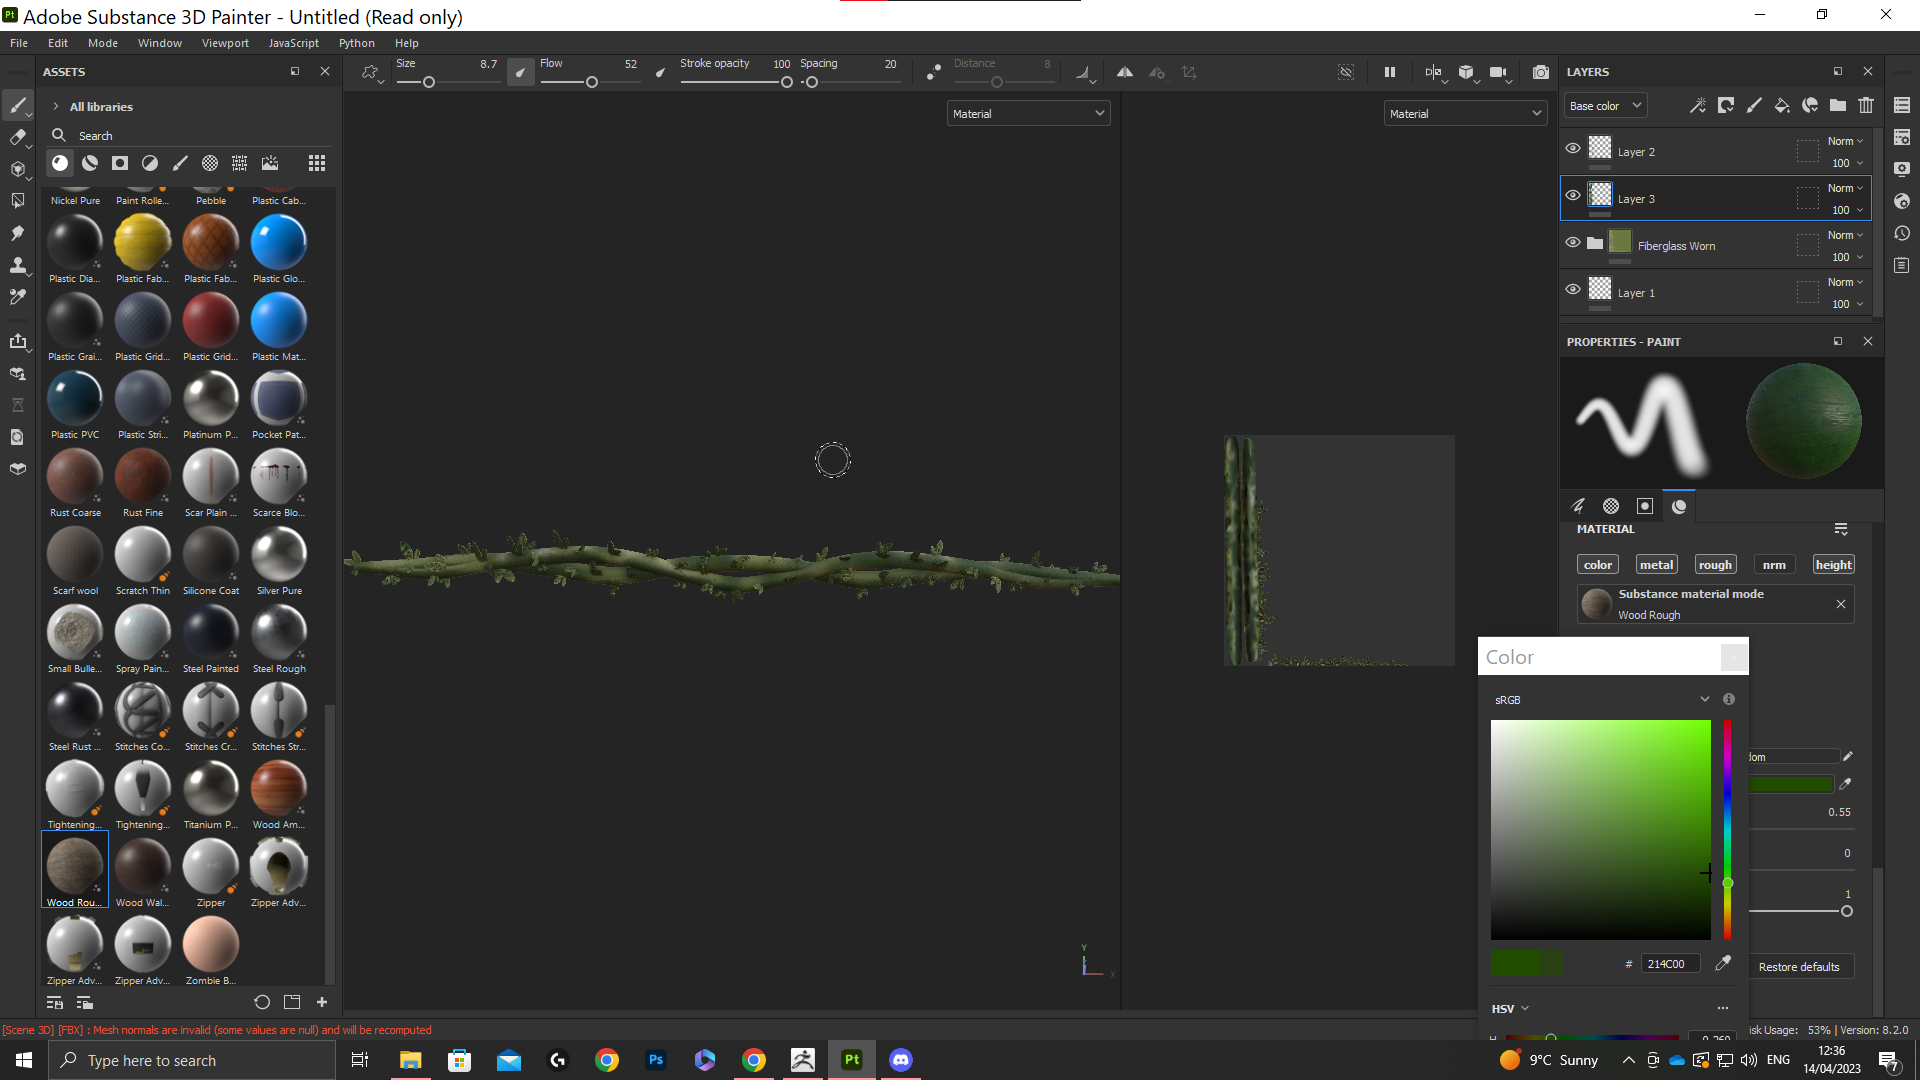Open the Mode menu
Screen dimensions: 1920x1080
103,43
